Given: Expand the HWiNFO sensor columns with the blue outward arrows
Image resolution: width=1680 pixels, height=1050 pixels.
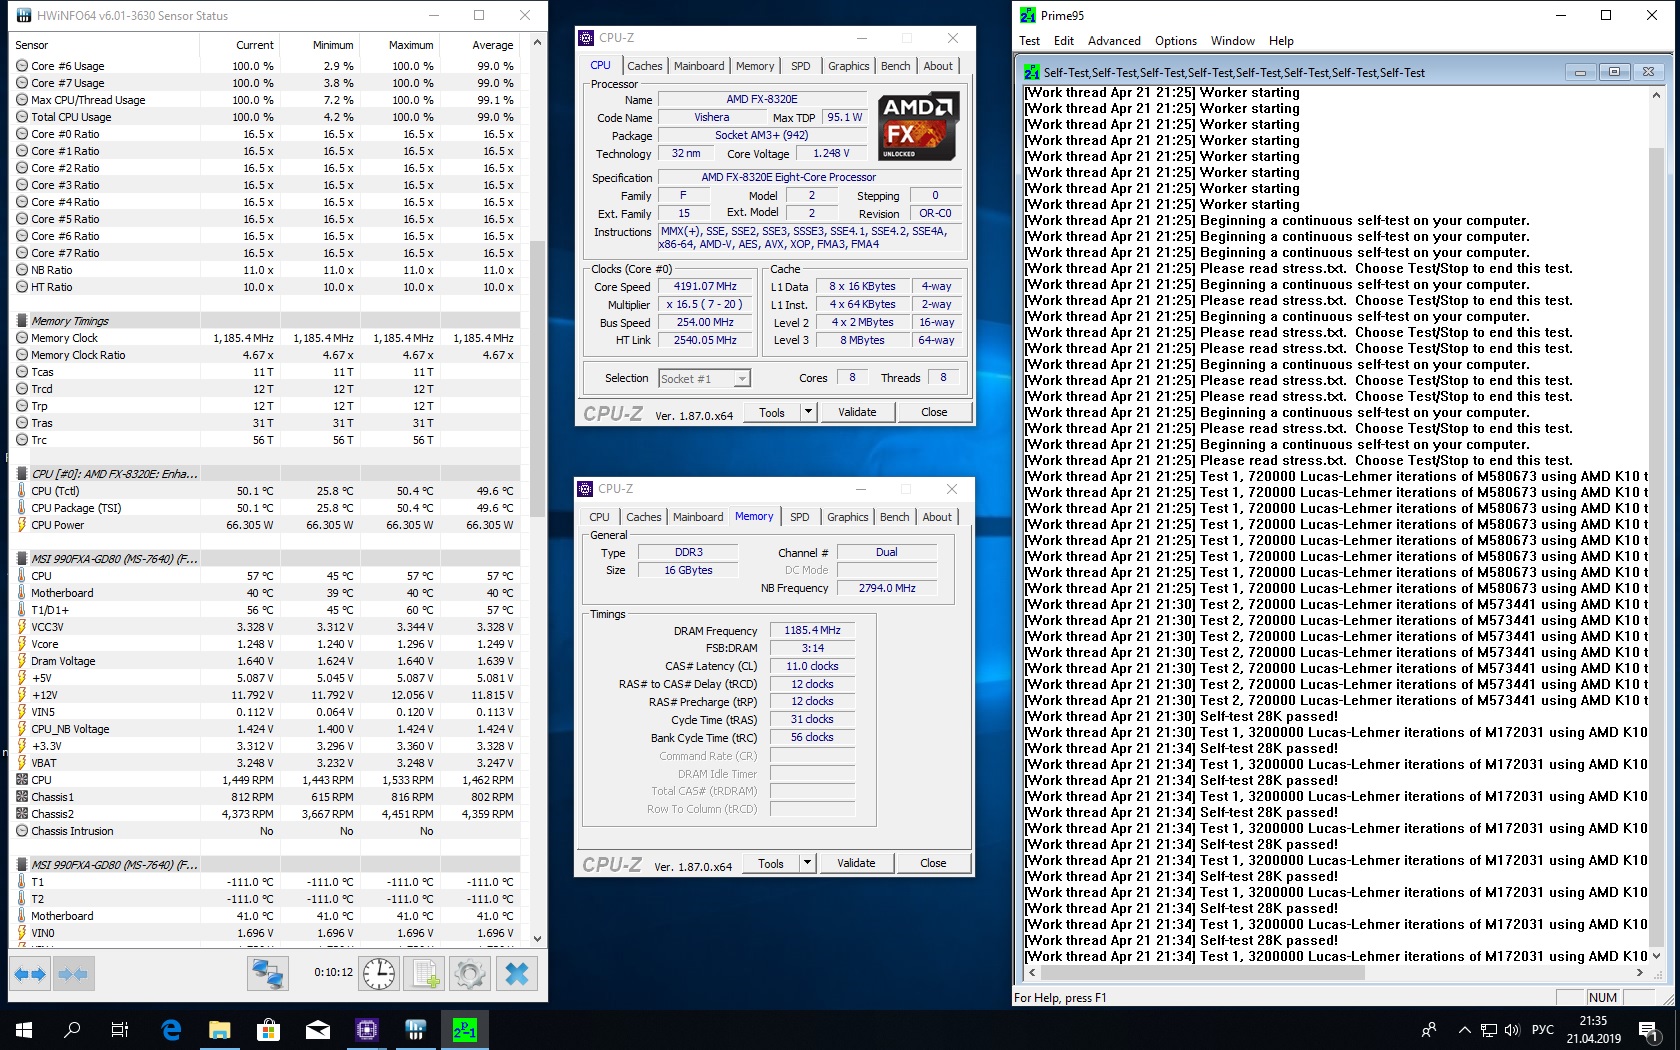Looking at the screenshot, I should 30,974.
